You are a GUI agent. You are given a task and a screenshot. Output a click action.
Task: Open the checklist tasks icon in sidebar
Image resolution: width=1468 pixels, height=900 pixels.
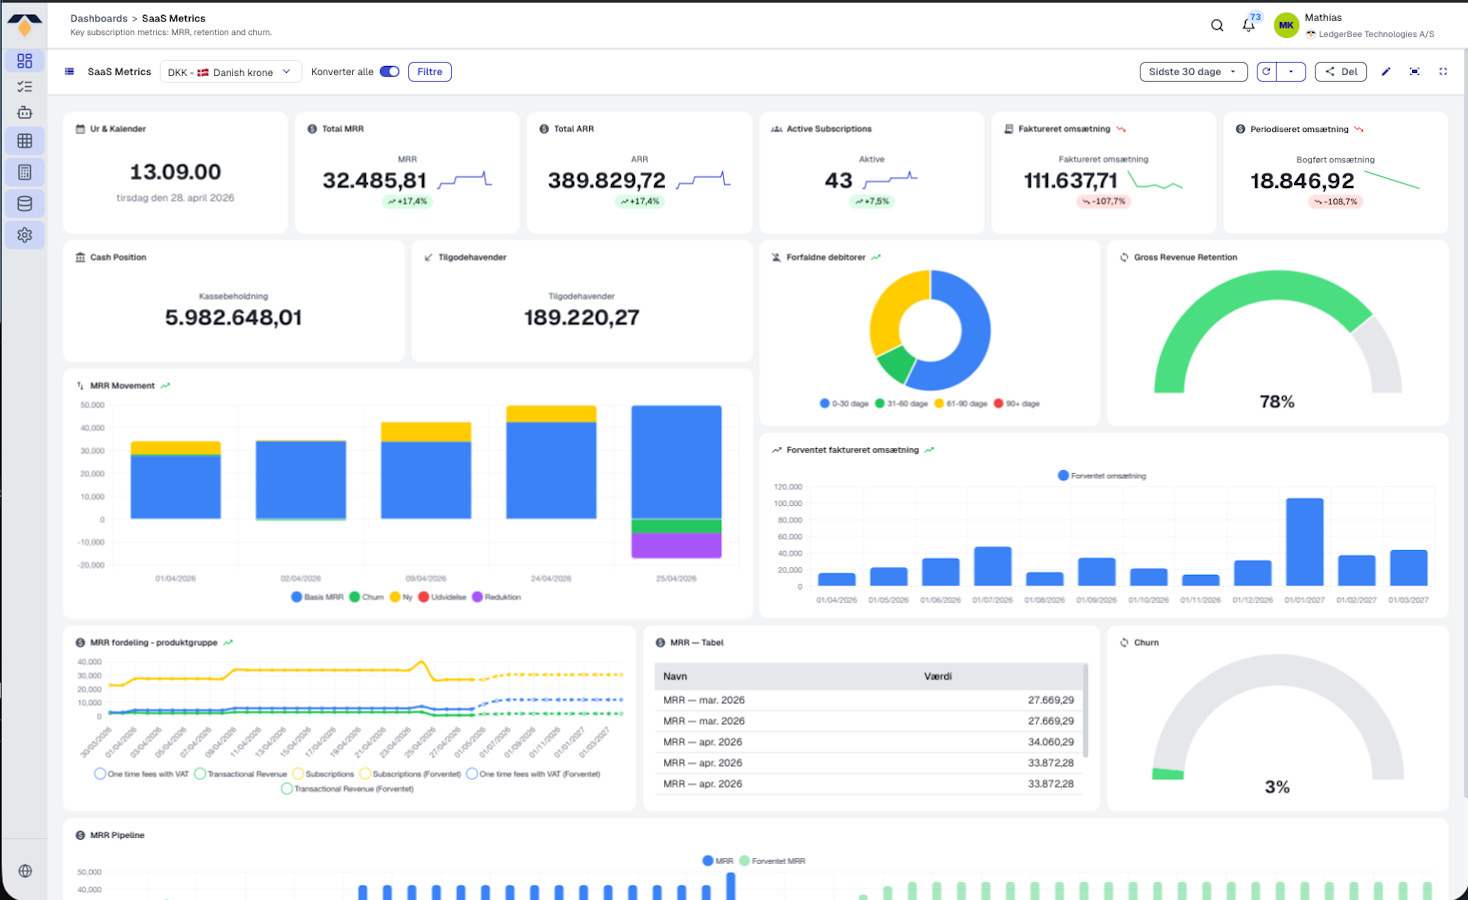click(x=25, y=87)
